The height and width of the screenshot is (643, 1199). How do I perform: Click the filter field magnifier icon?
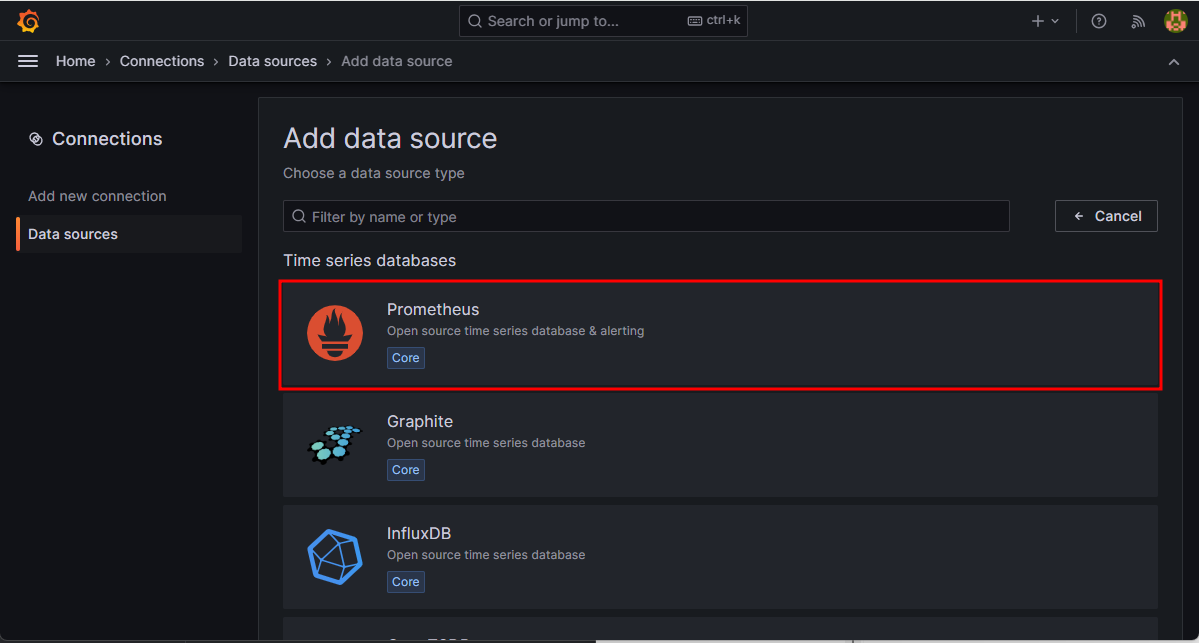(299, 216)
